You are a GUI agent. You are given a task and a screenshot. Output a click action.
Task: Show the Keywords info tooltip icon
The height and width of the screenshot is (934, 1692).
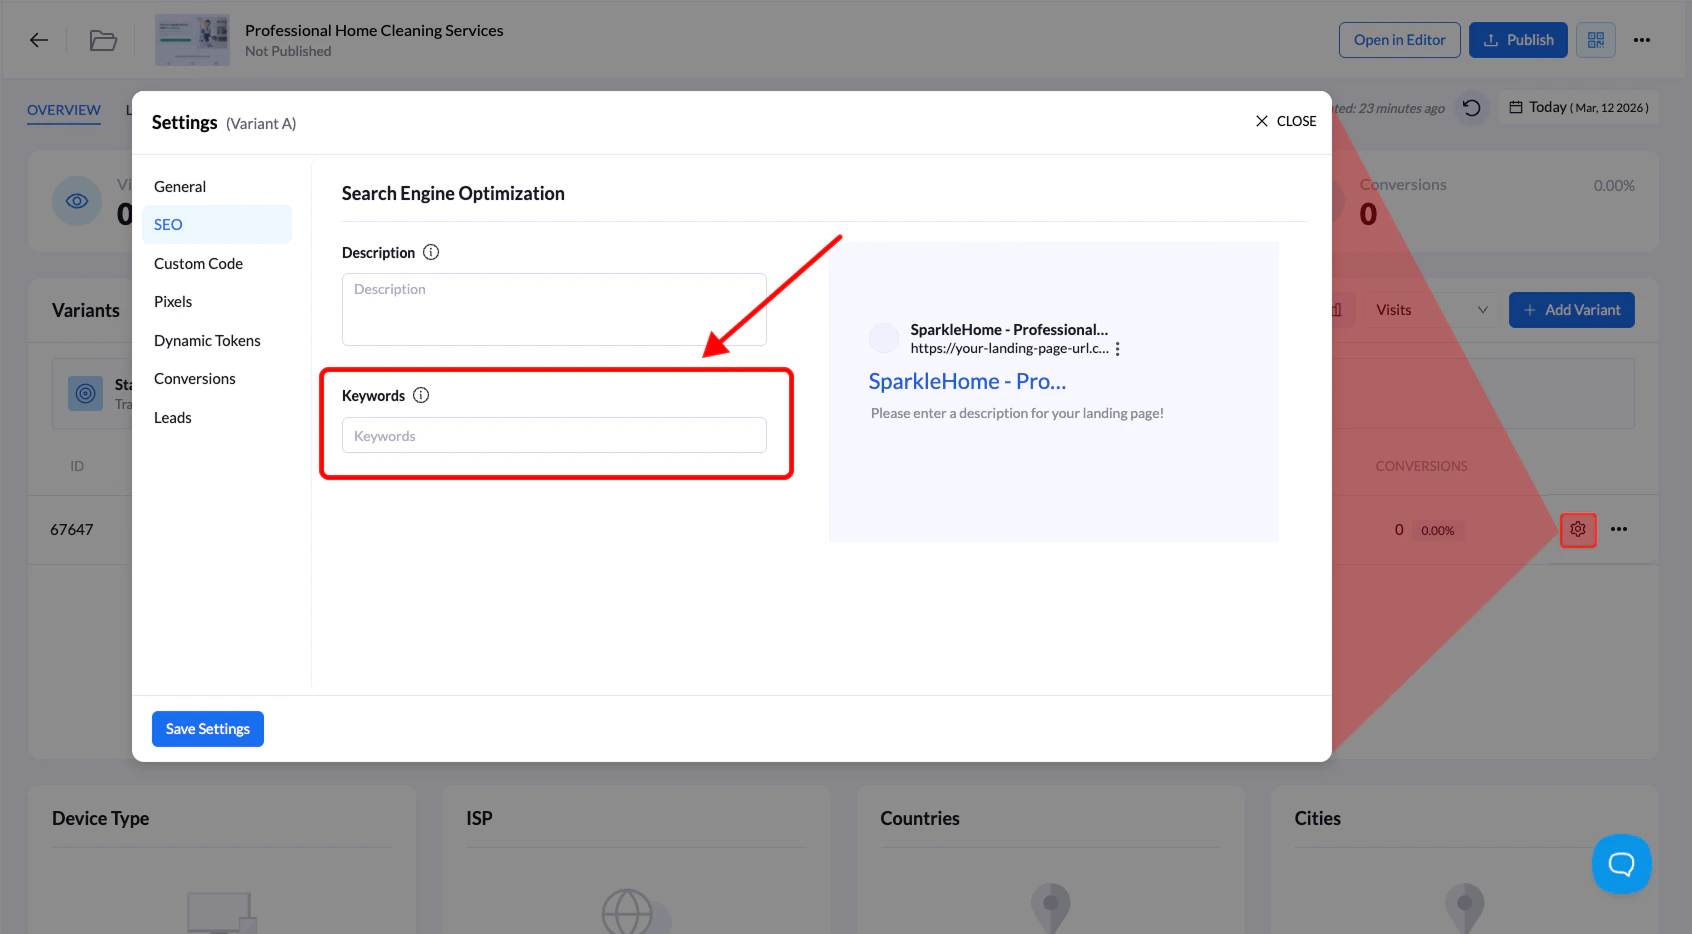[x=421, y=395]
